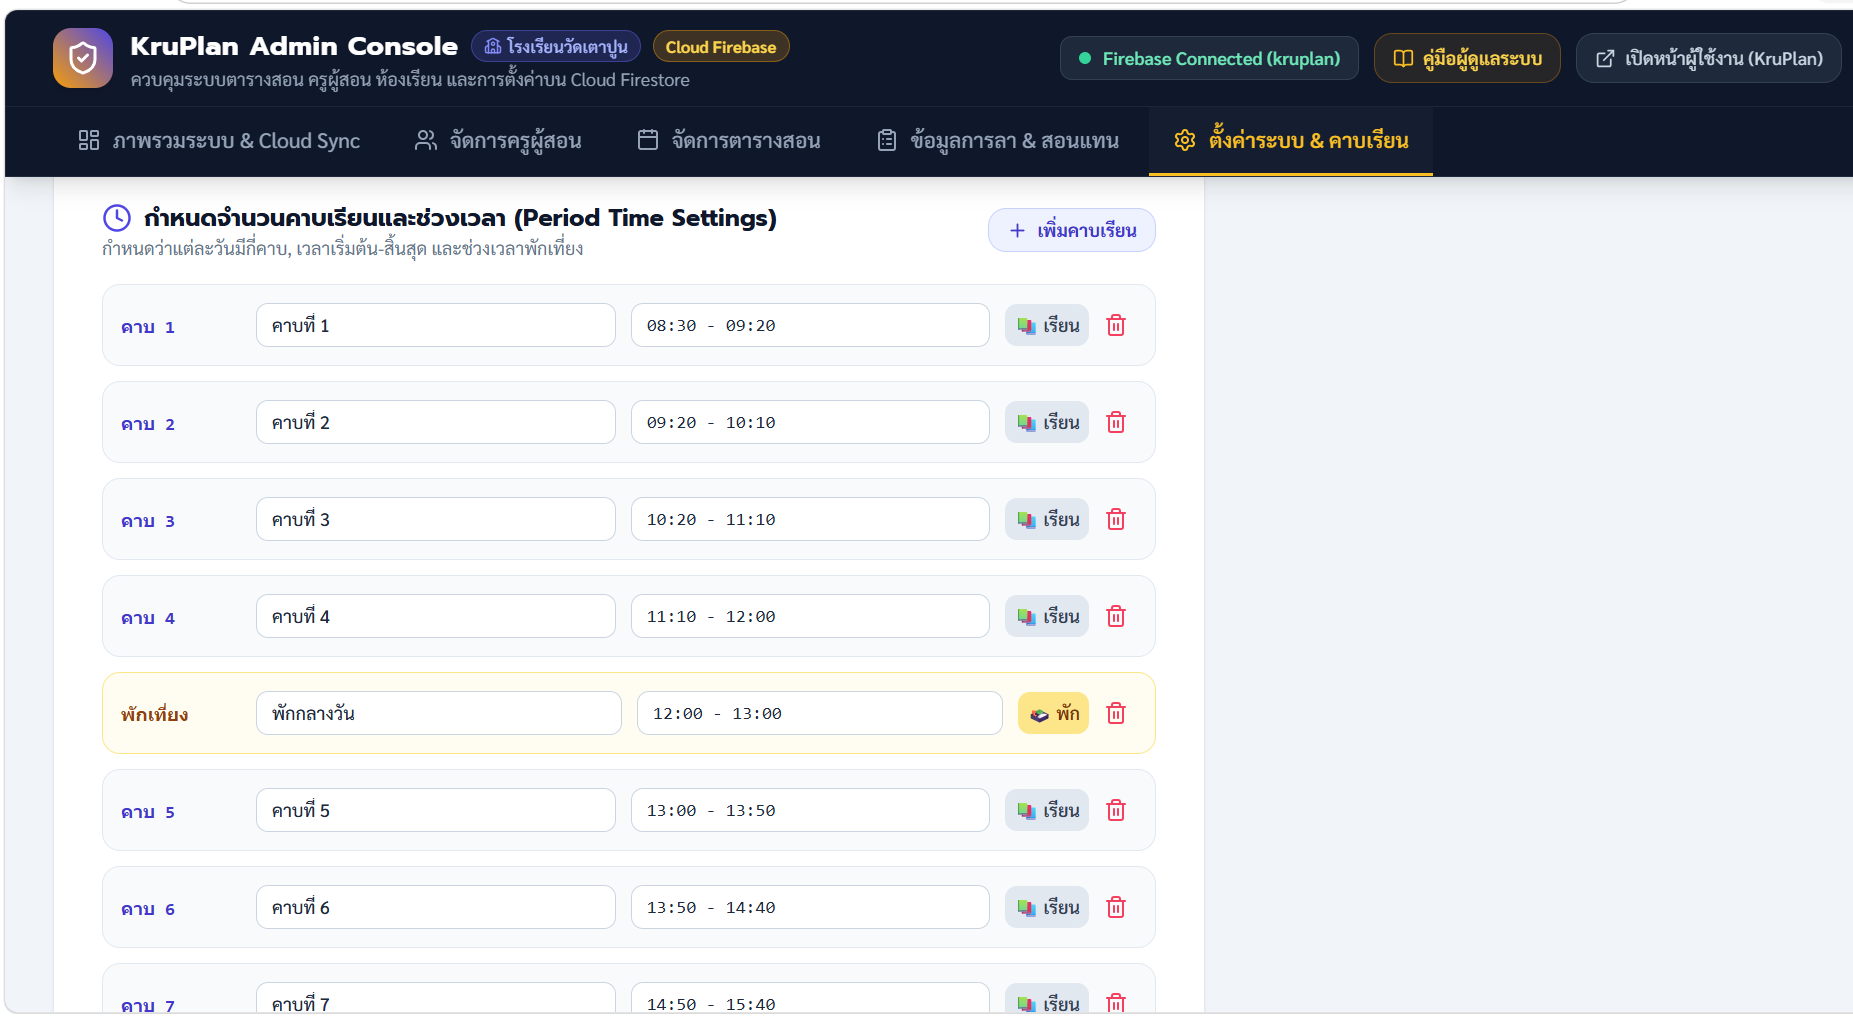Click the clock icon beside Period Time Settings

click(117, 218)
